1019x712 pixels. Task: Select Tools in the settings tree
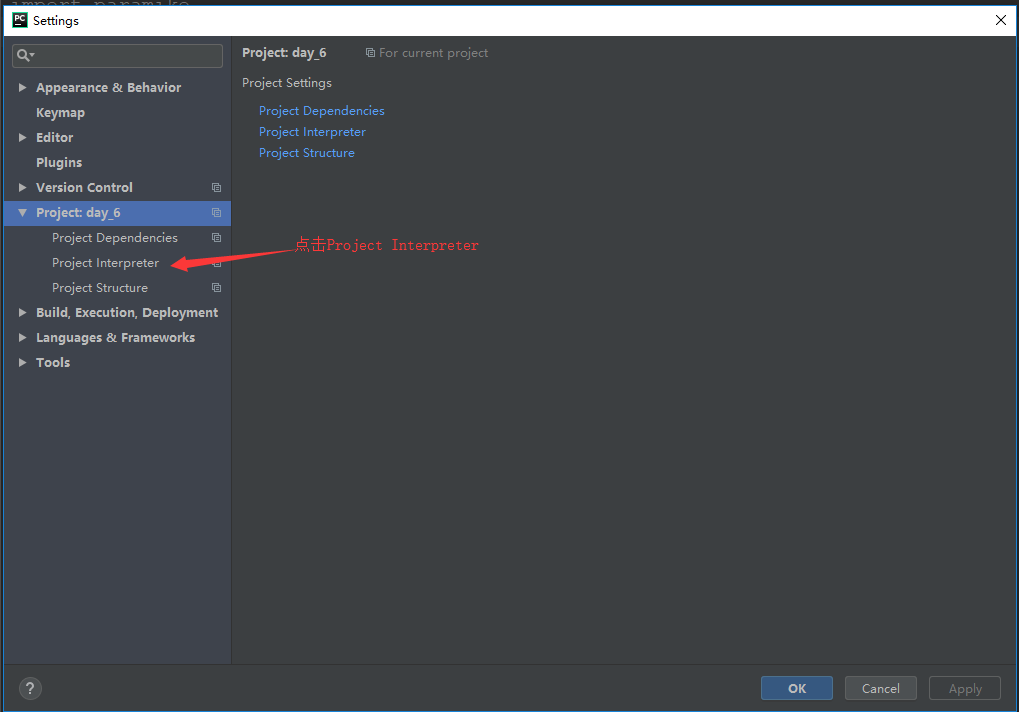(x=53, y=362)
